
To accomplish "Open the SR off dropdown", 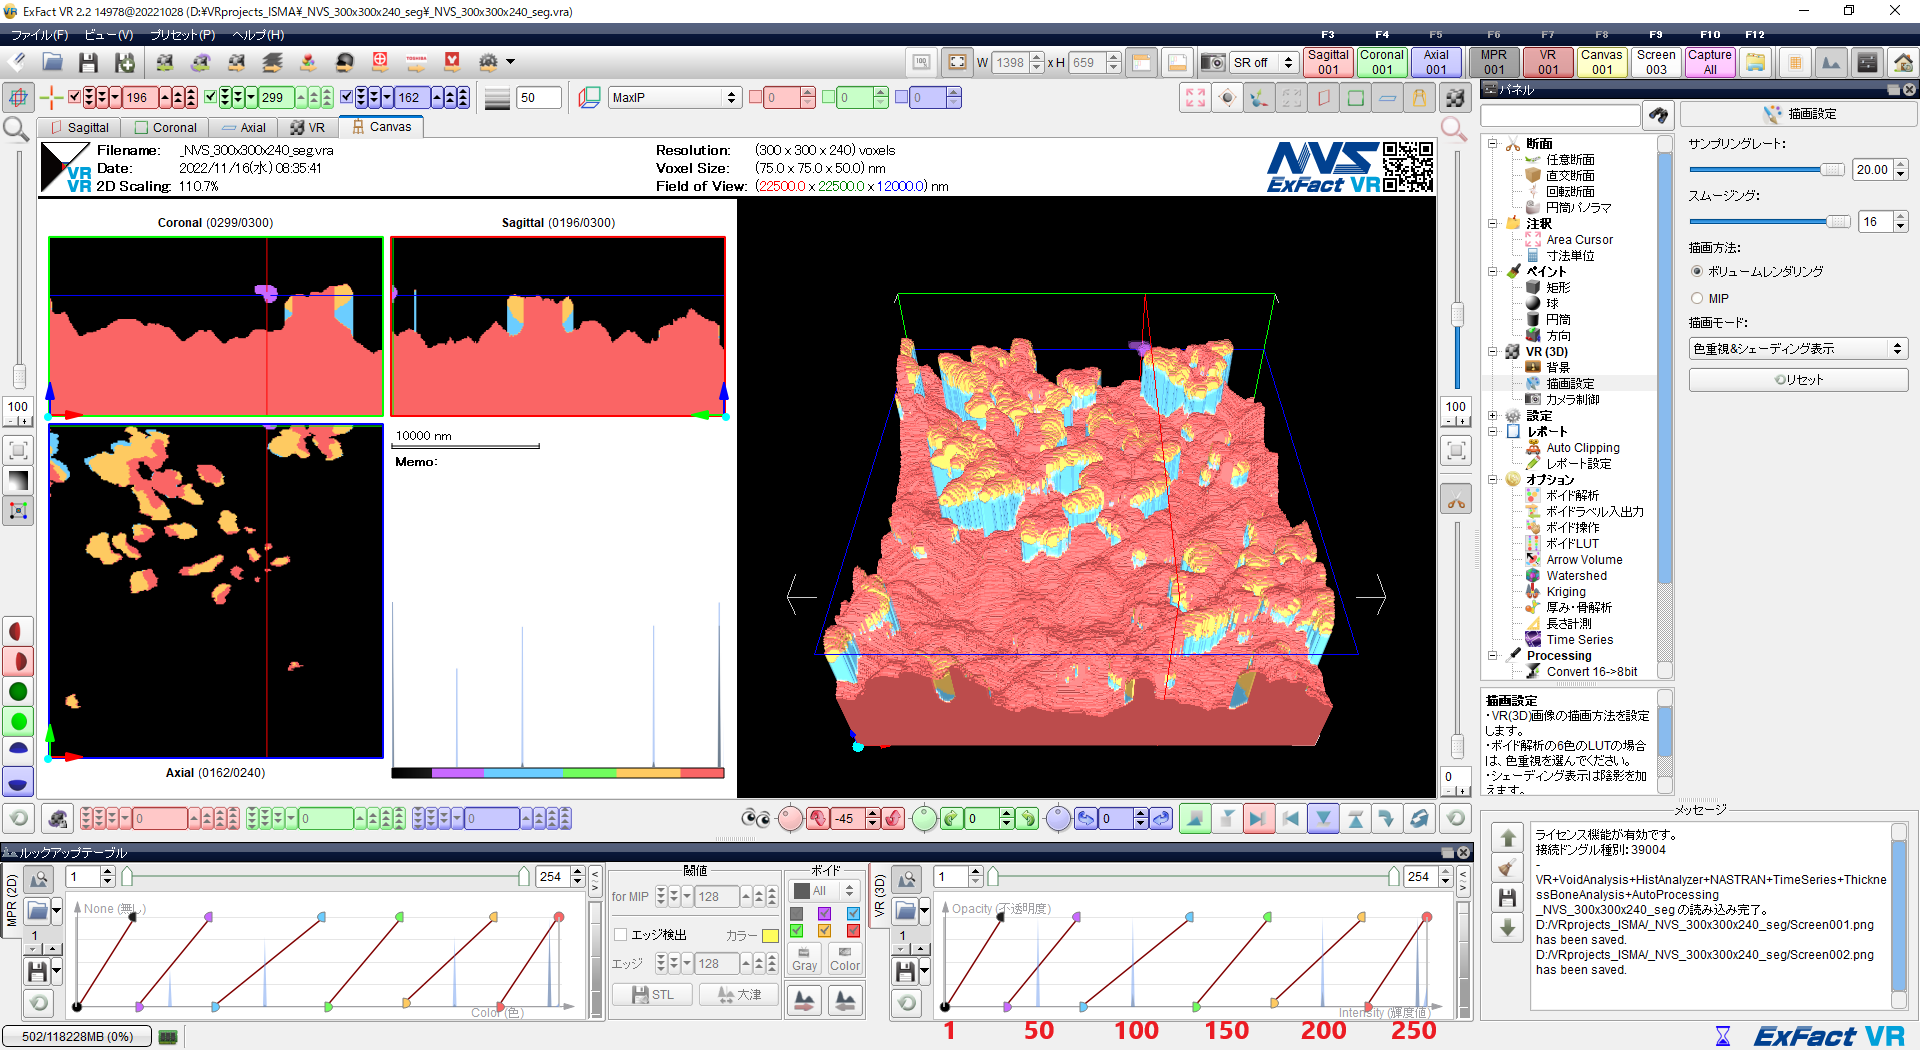I will 1262,62.
